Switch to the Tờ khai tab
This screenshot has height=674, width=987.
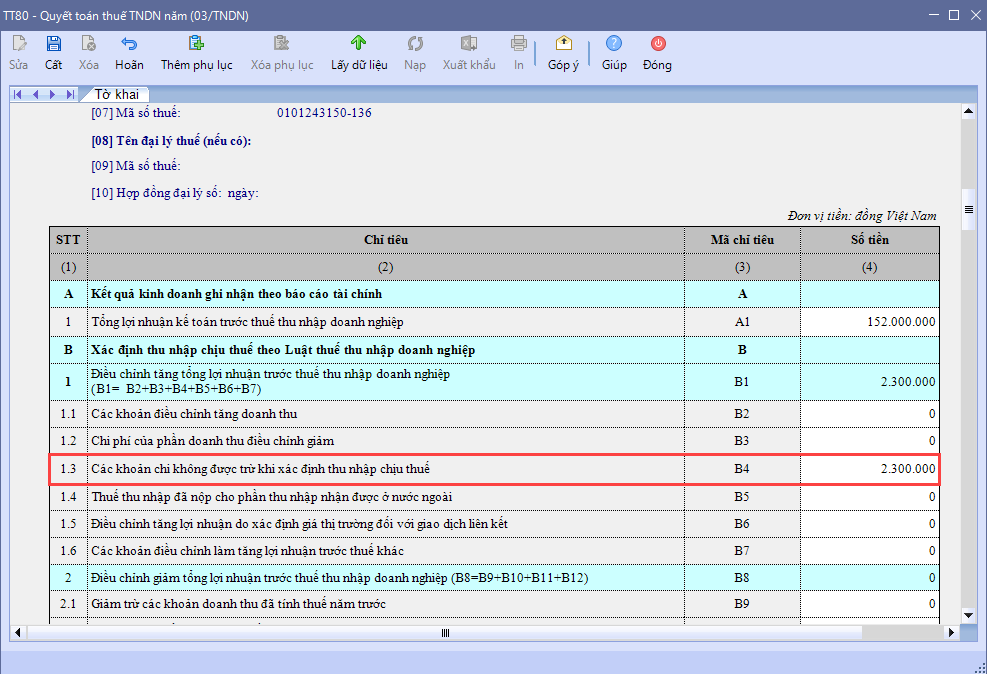tap(116, 94)
